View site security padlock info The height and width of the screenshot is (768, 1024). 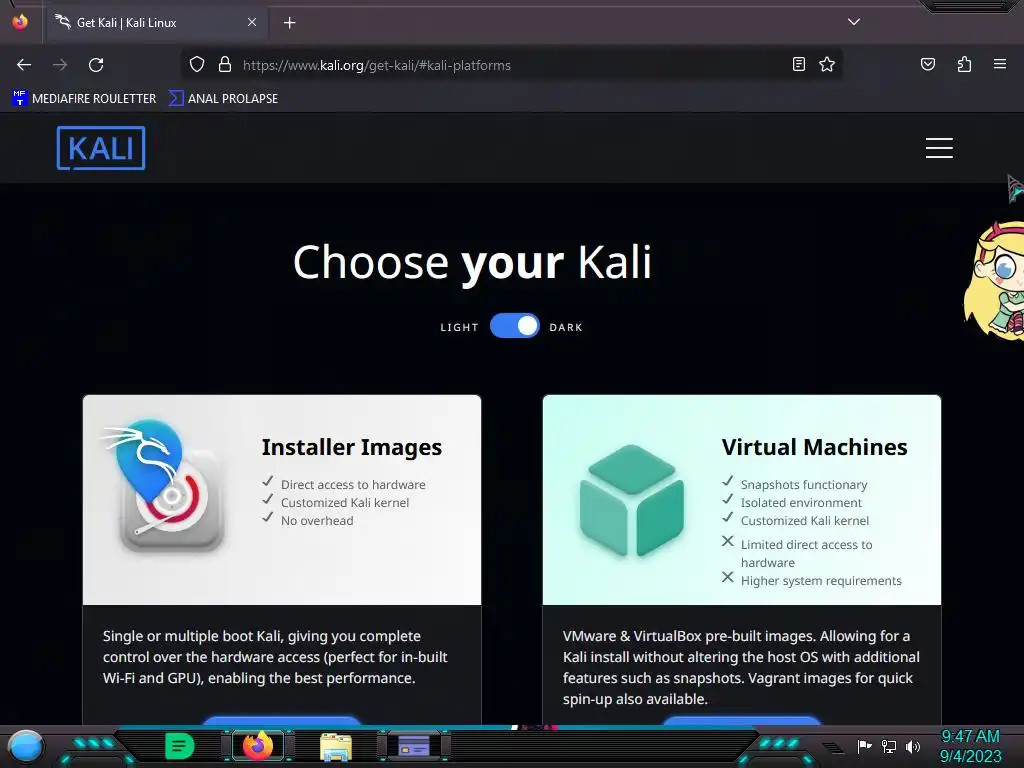point(225,65)
